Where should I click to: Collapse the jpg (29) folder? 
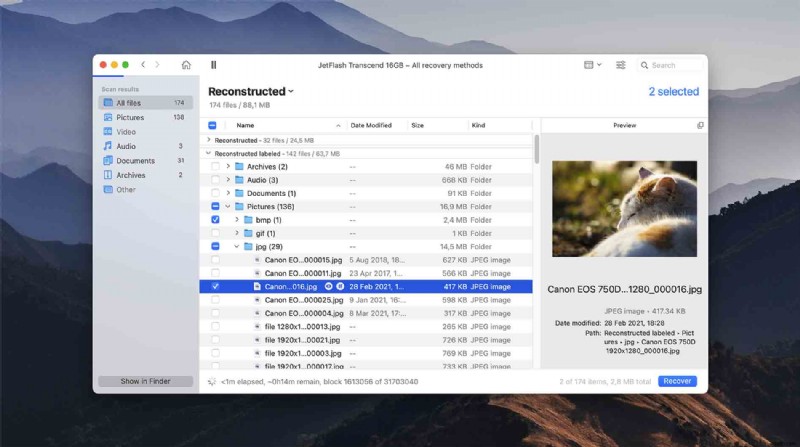tap(237, 246)
